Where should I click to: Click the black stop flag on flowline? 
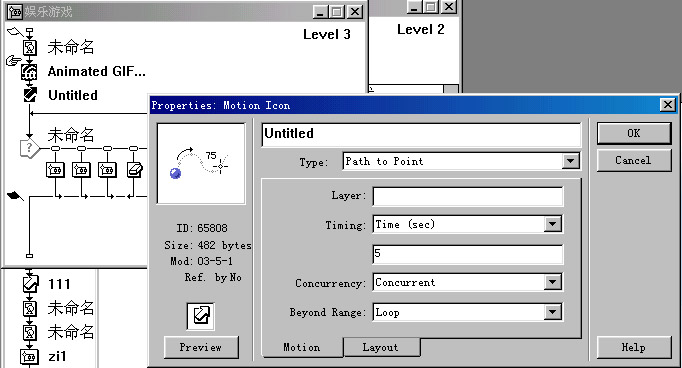15,196
